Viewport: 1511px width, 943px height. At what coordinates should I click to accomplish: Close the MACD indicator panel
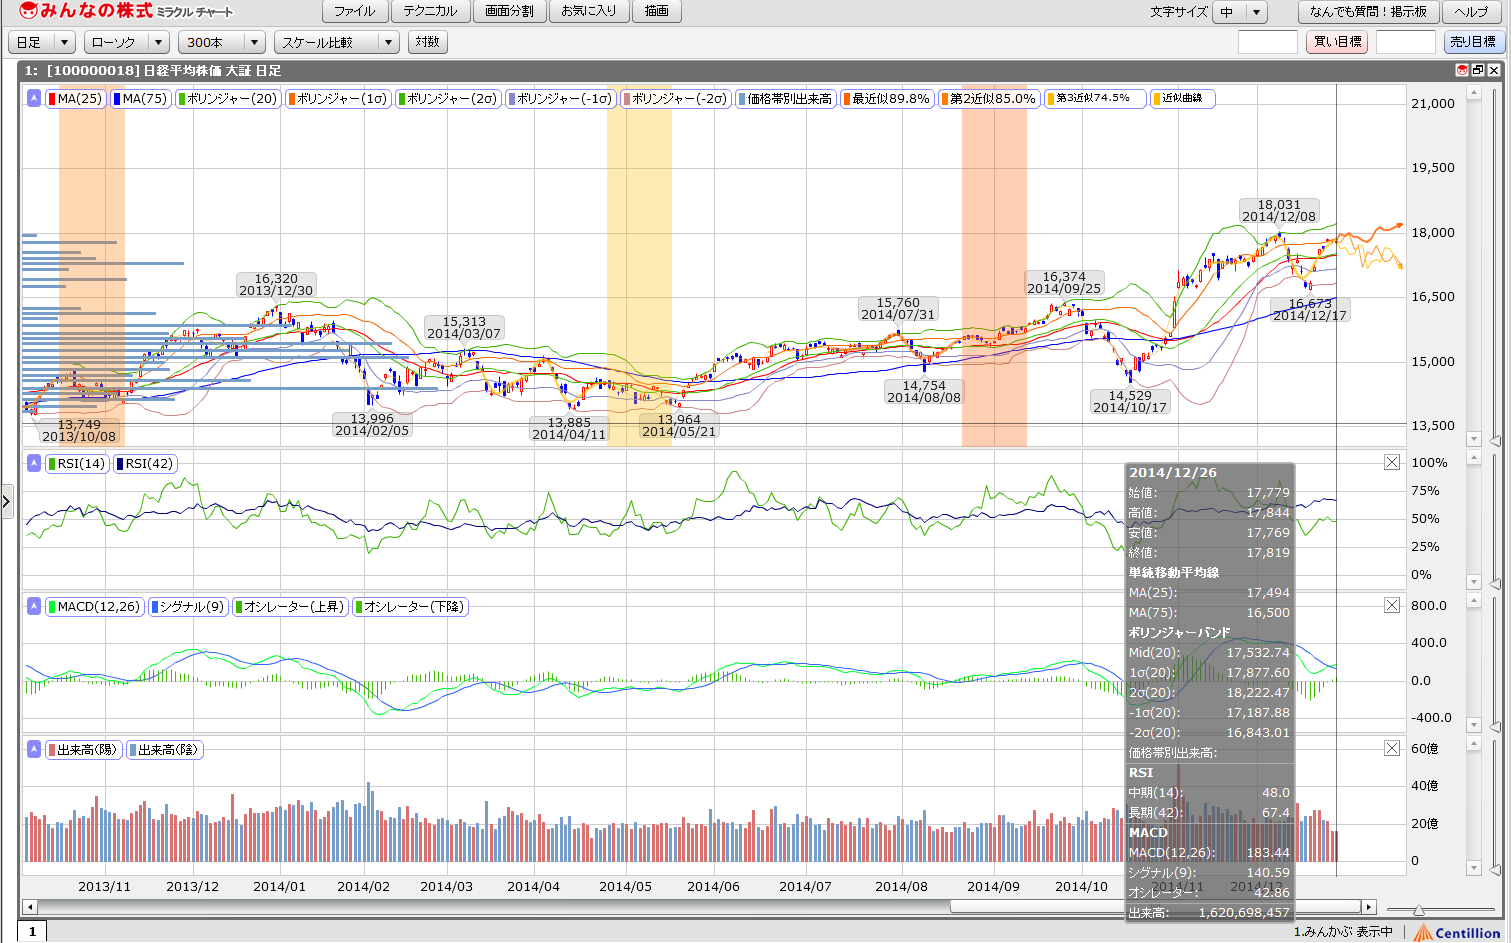(1391, 605)
